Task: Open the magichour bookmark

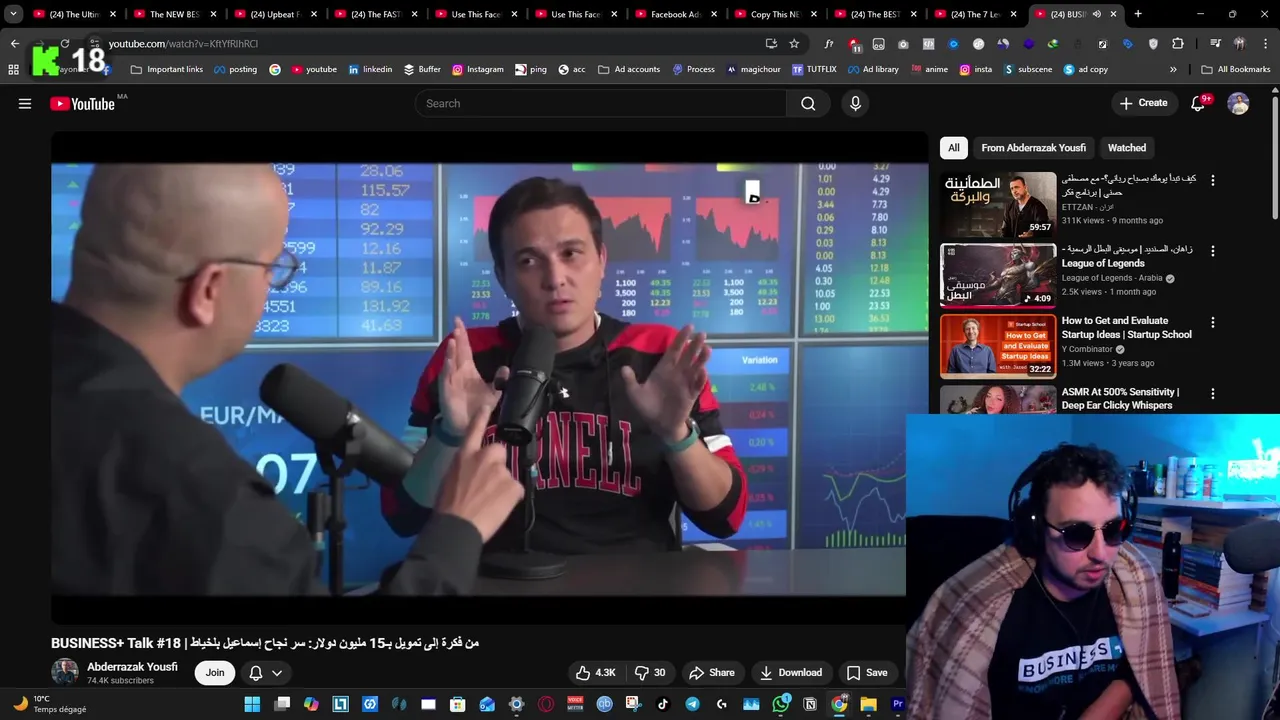Action: point(754,69)
